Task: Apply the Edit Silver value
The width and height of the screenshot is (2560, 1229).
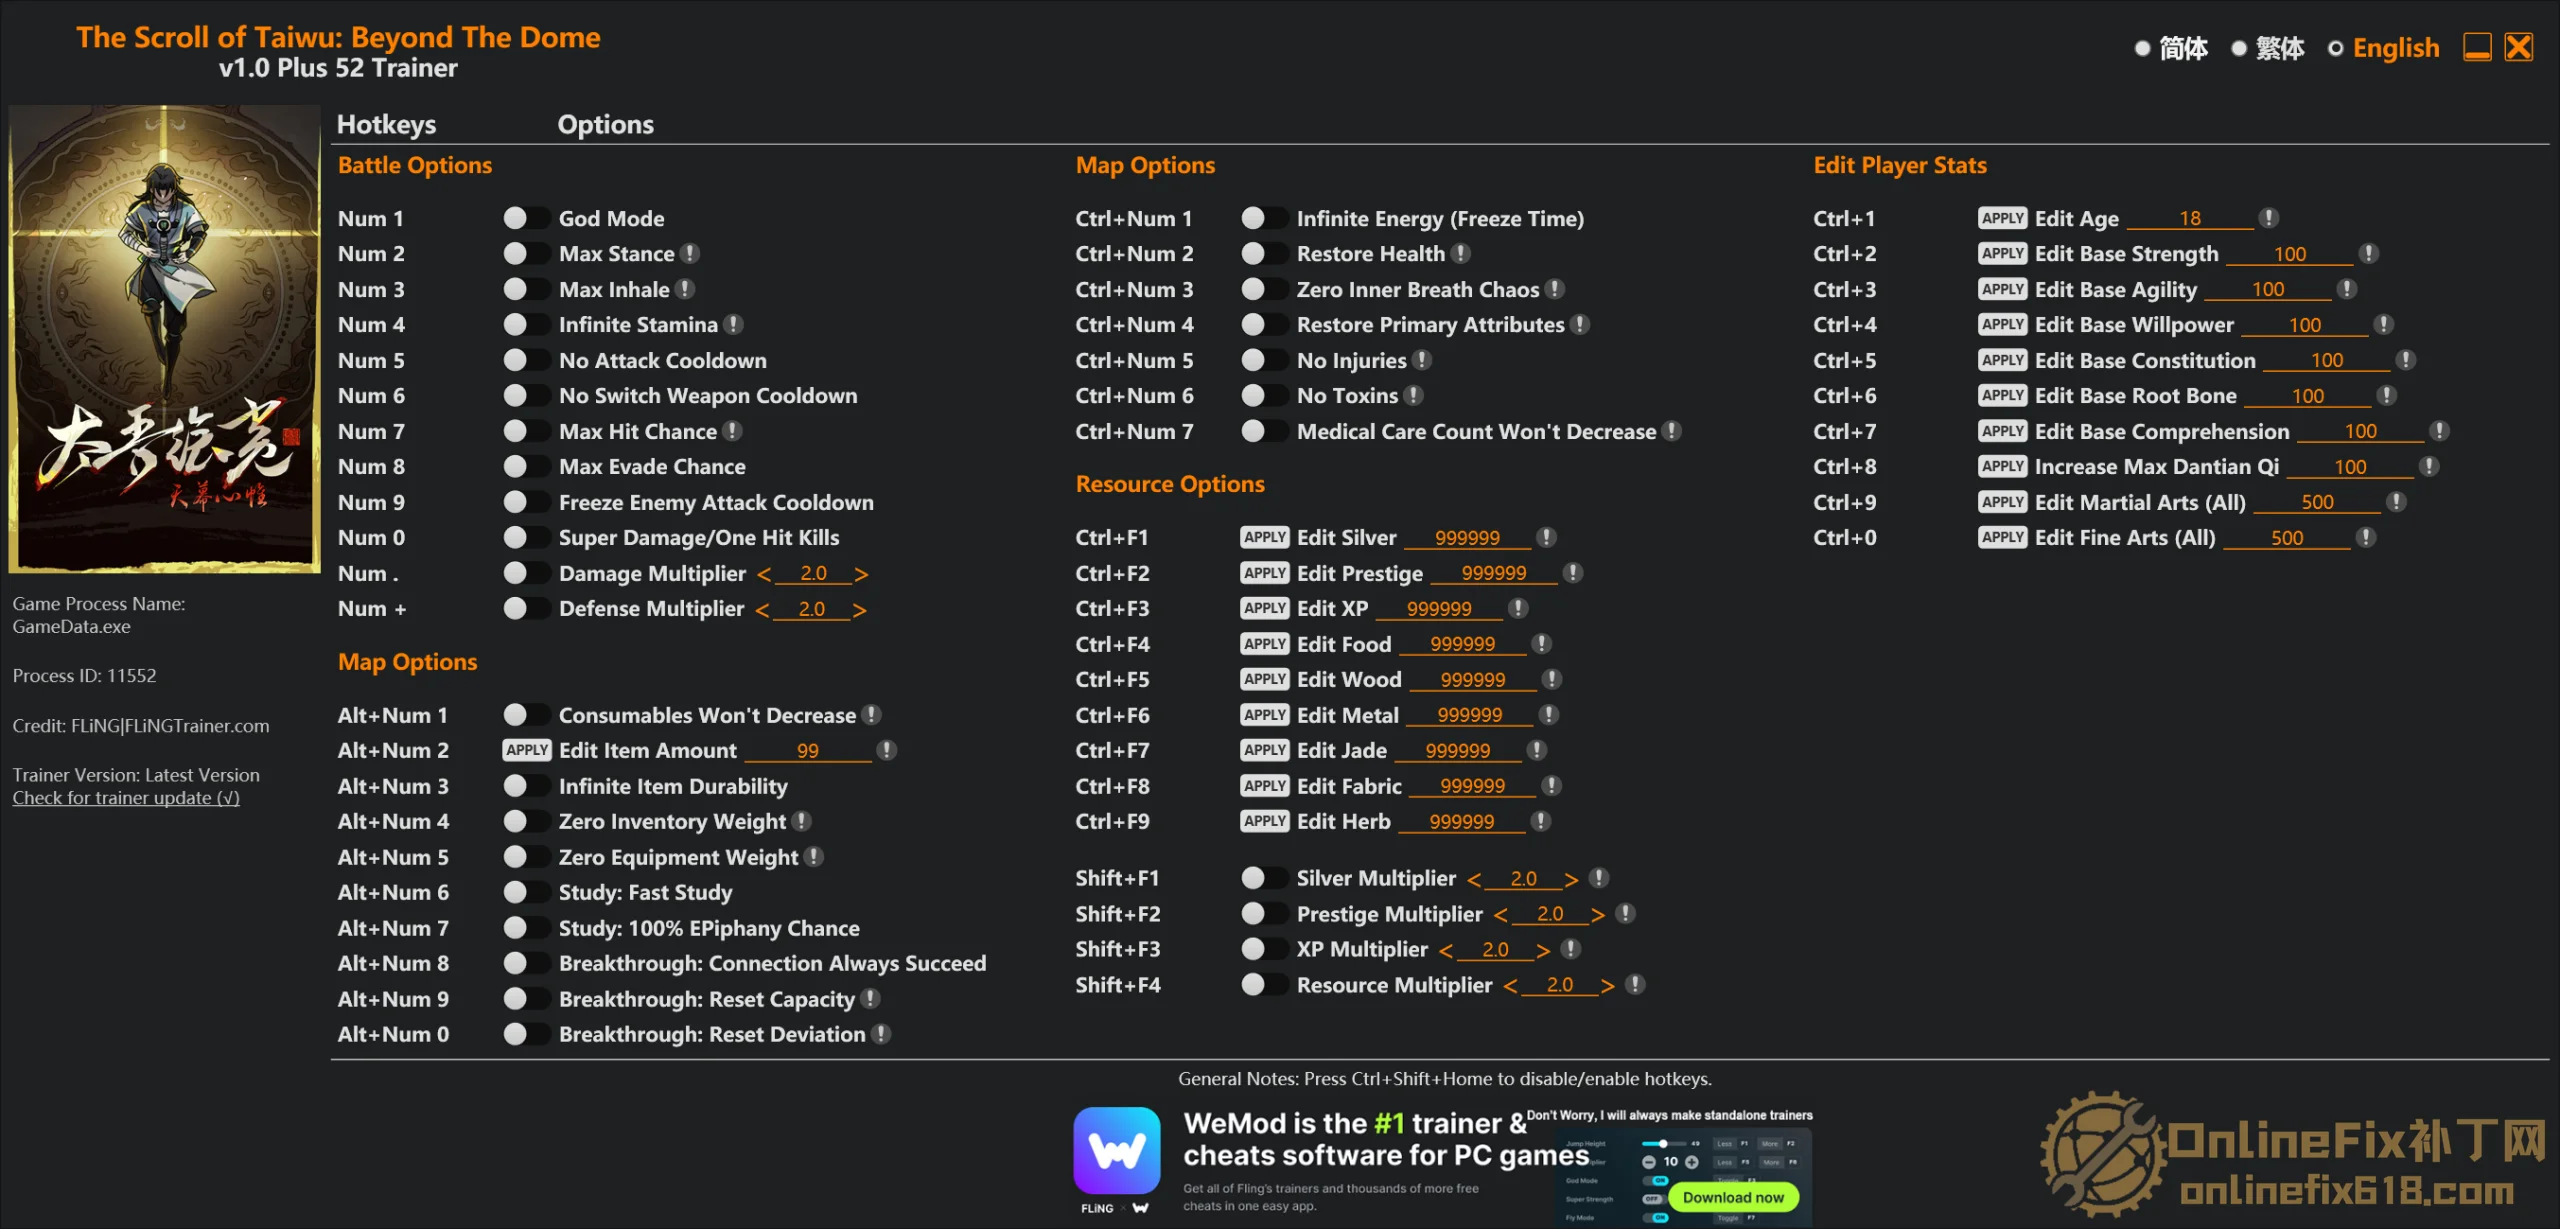Action: click(x=1264, y=537)
